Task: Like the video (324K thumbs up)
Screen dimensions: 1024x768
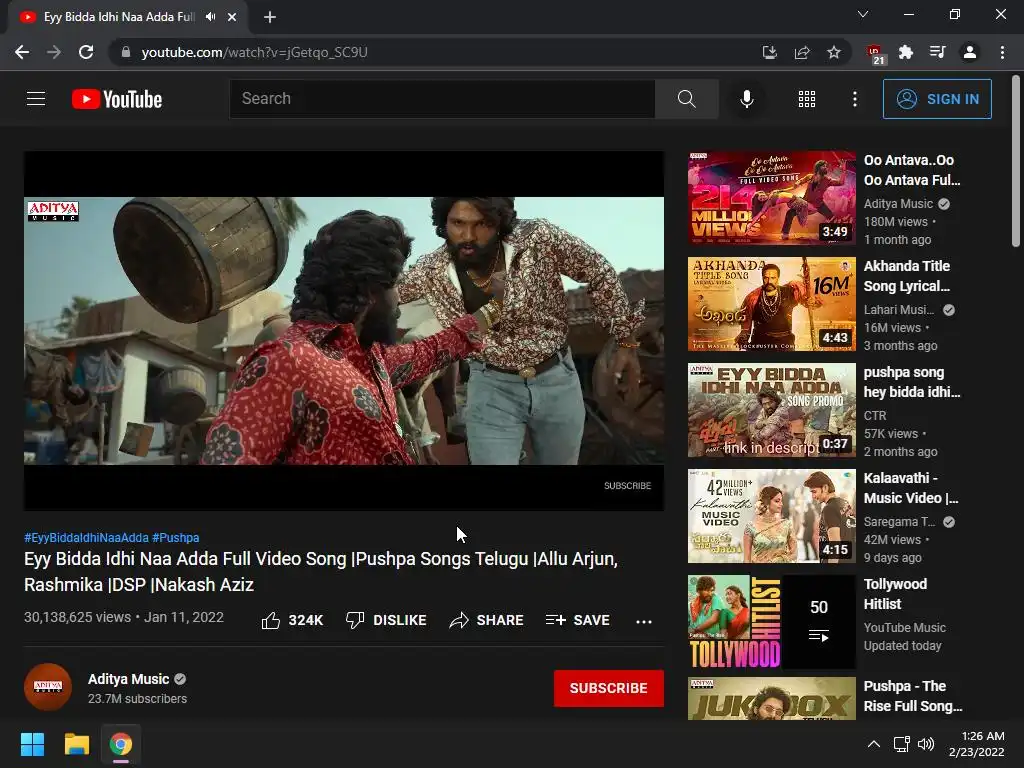Action: click(x=292, y=620)
